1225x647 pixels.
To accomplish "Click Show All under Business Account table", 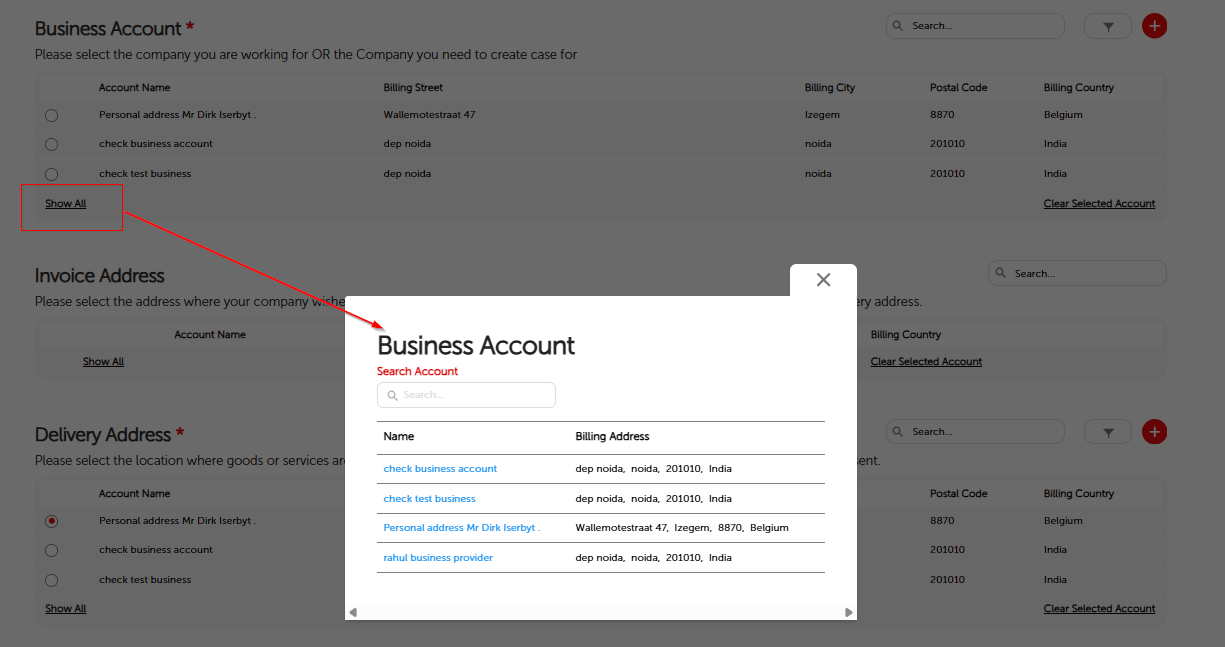I will 66,204.
